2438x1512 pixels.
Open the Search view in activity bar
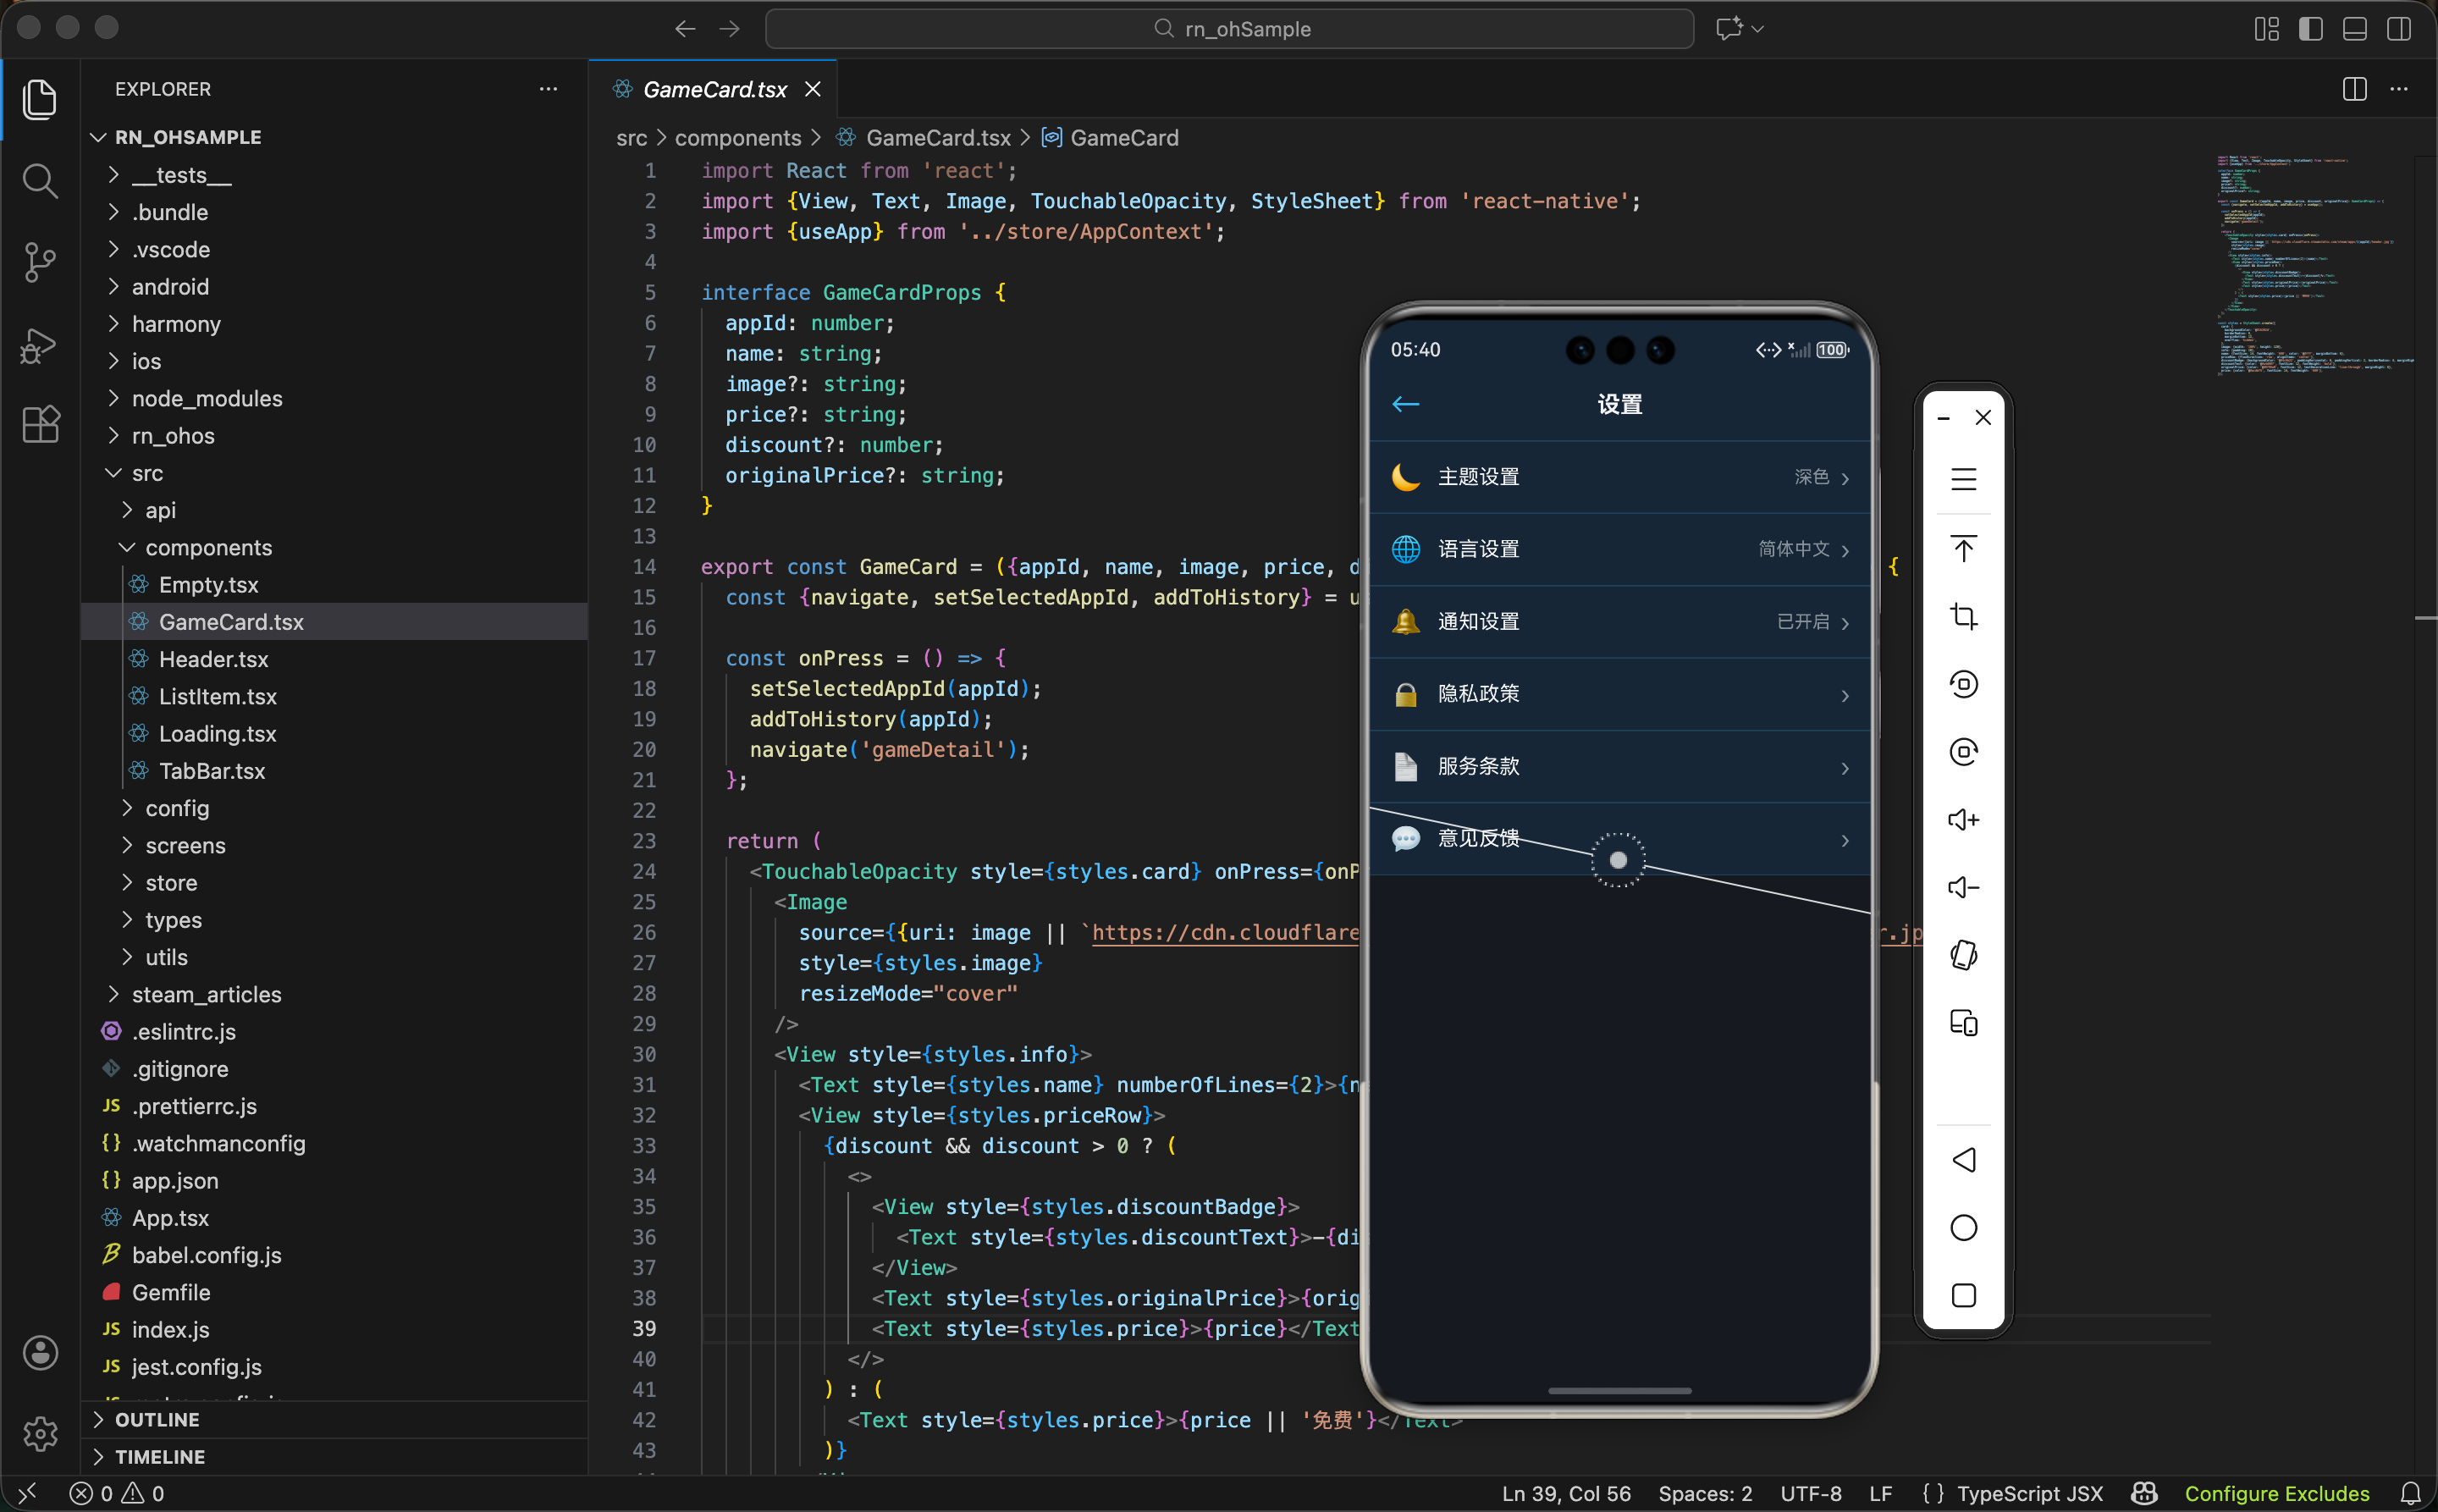tap(40, 181)
